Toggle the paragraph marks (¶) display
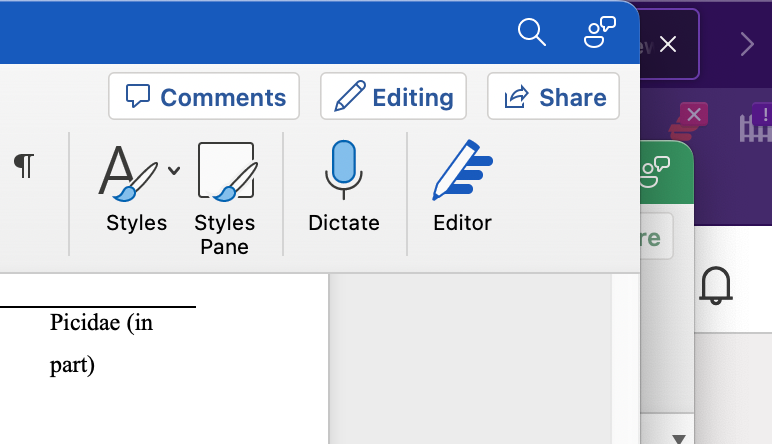772x444 pixels. coord(24,166)
